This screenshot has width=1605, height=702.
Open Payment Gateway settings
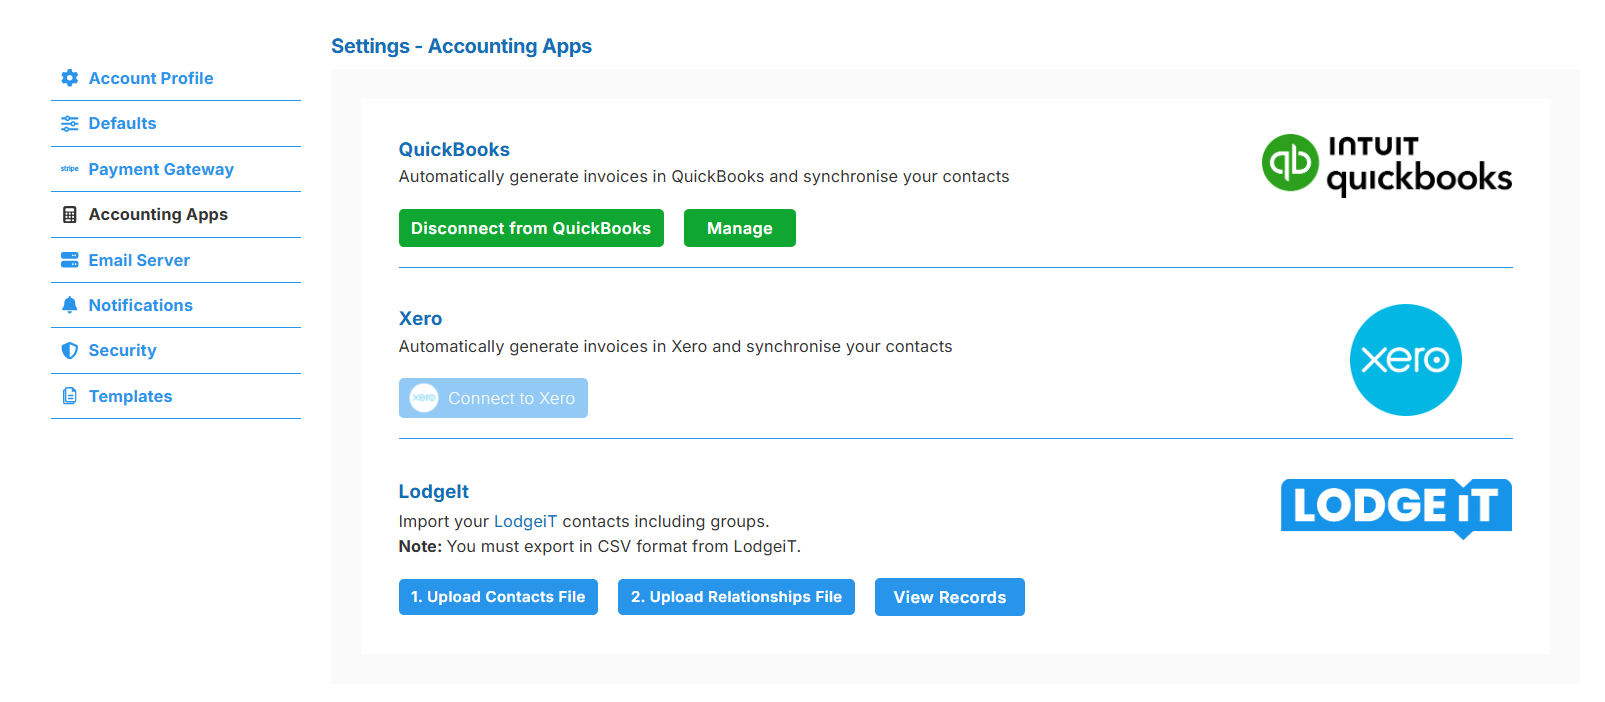pos(161,169)
